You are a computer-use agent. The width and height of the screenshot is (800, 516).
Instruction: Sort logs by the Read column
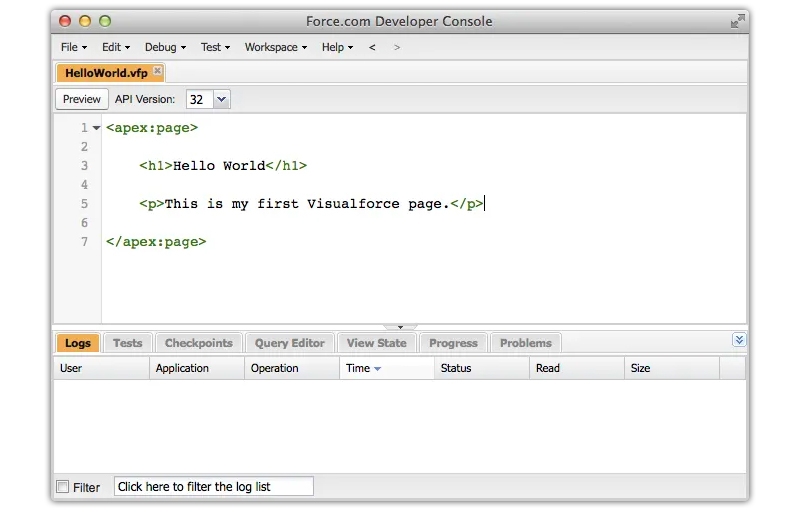(x=577, y=368)
